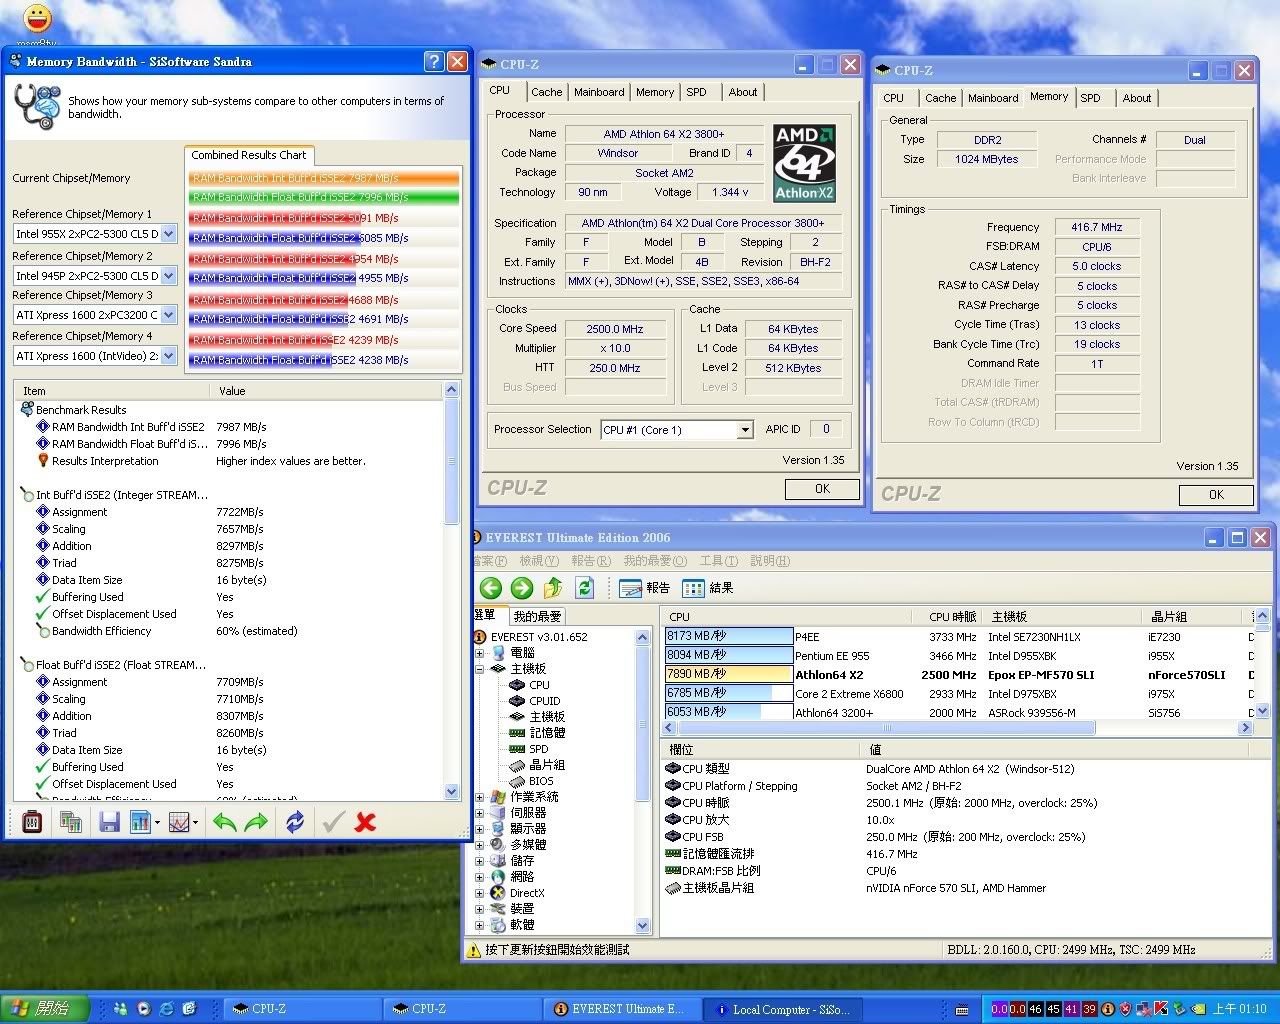
Task: Switch to CPU tab in right CPU-Z window
Action: [x=893, y=98]
